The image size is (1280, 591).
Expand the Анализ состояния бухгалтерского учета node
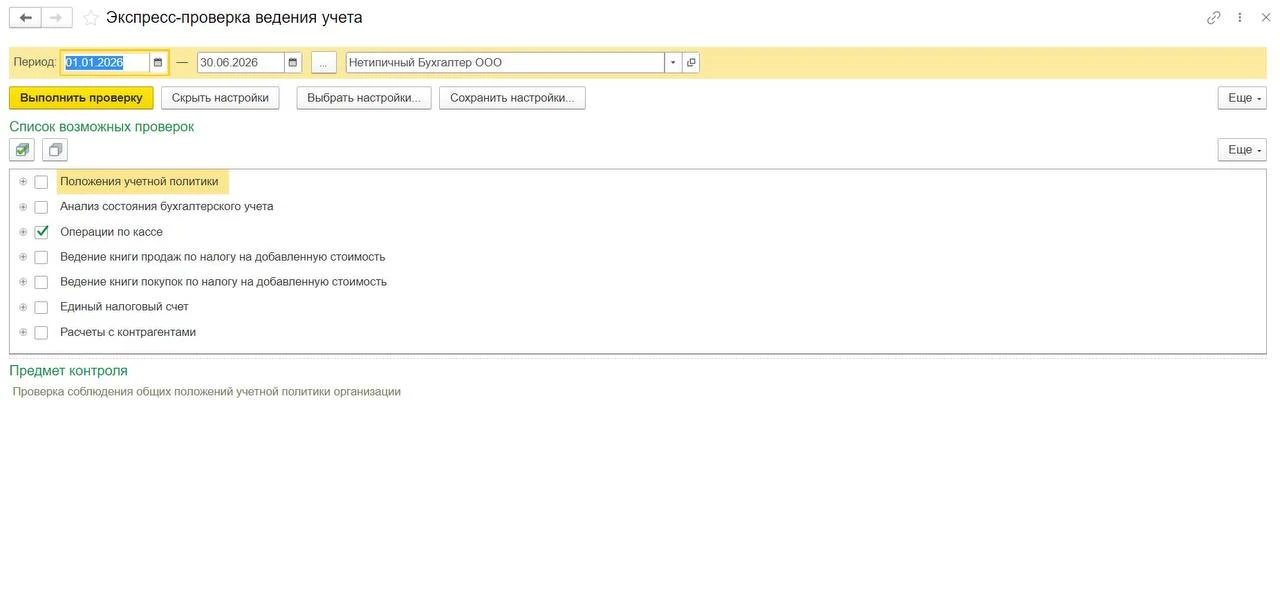coord(23,207)
